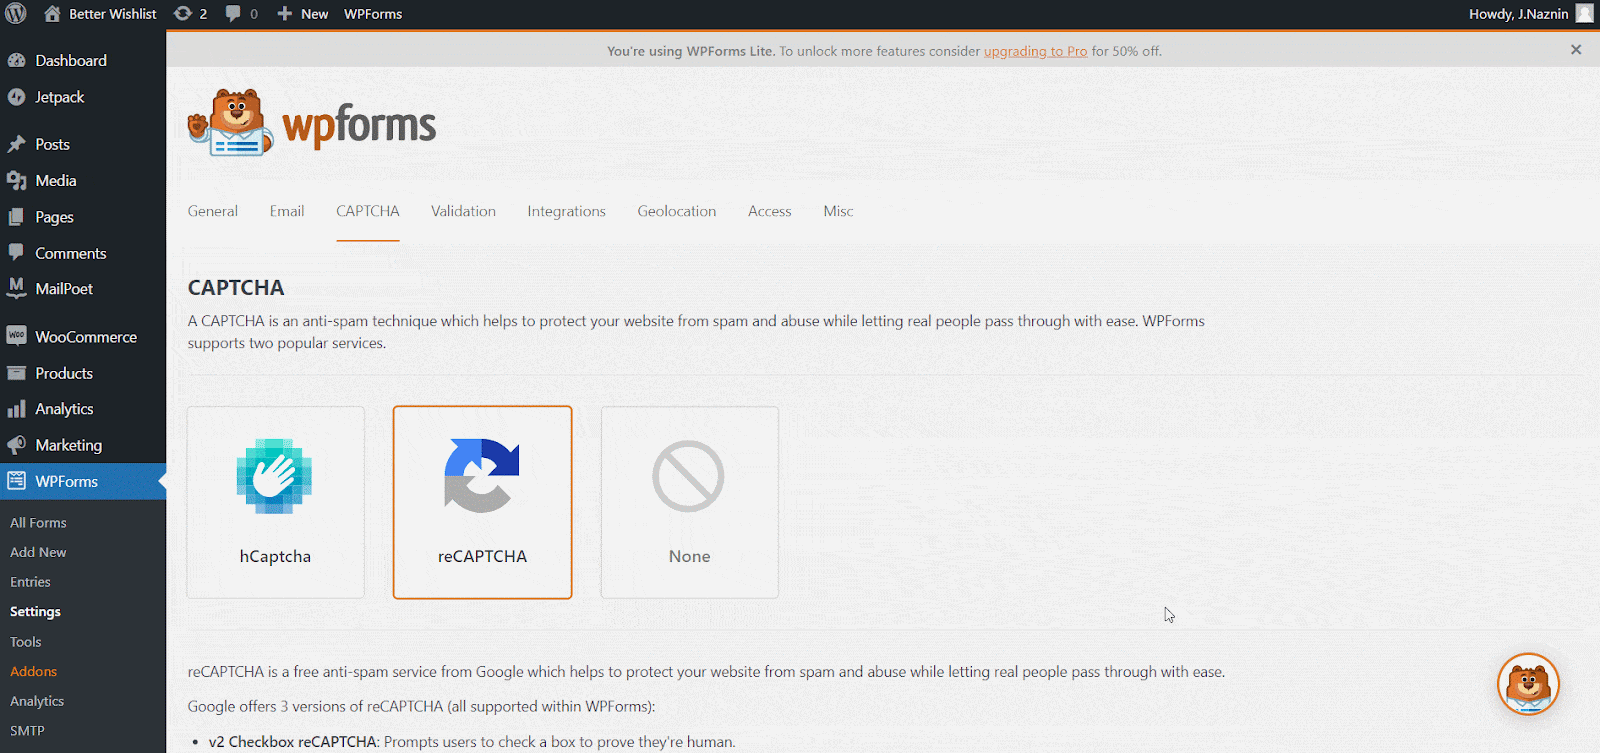
Task: Switch to the Misc tab
Action: tap(838, 211)
